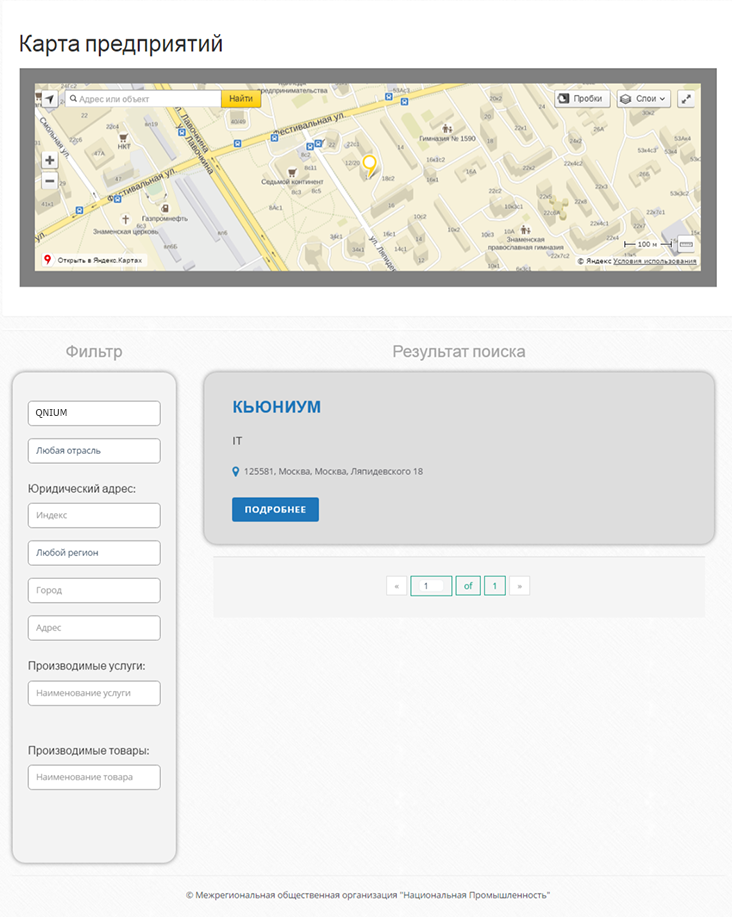Click the Город input field
Image resolution: width=732 pixels, height=917 pixels.
(94, 590)
